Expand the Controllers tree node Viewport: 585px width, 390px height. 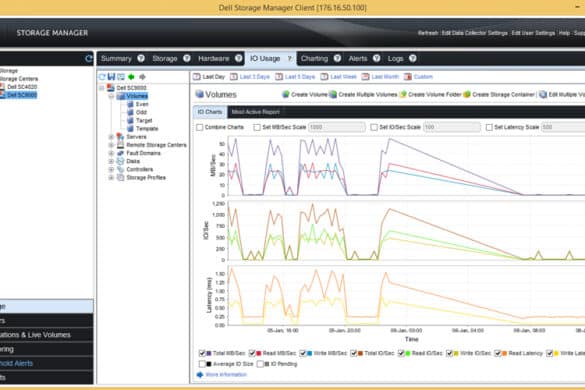point(111,169)
